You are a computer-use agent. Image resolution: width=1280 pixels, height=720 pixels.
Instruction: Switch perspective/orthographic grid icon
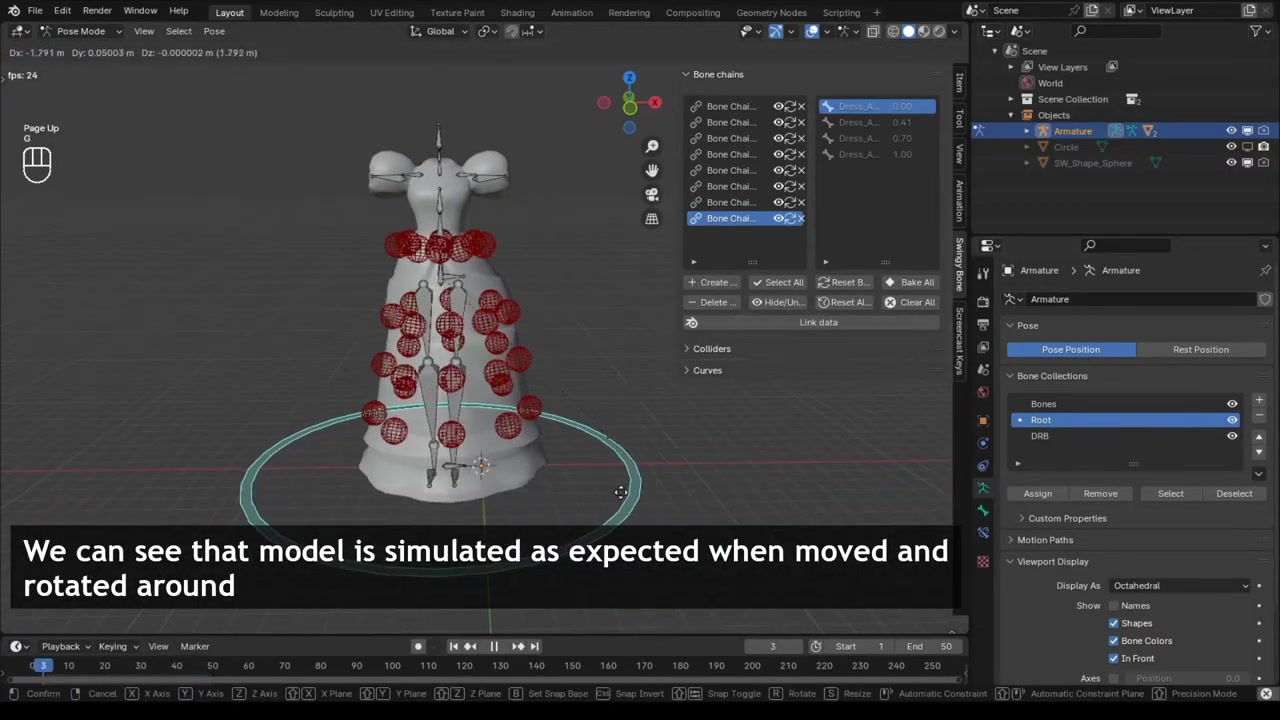coord(652,219)
